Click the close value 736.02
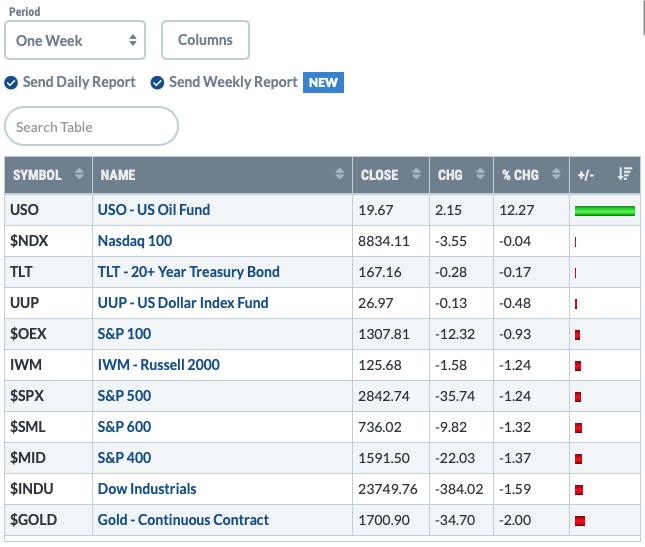645x547 pixels. pos(380,427)
